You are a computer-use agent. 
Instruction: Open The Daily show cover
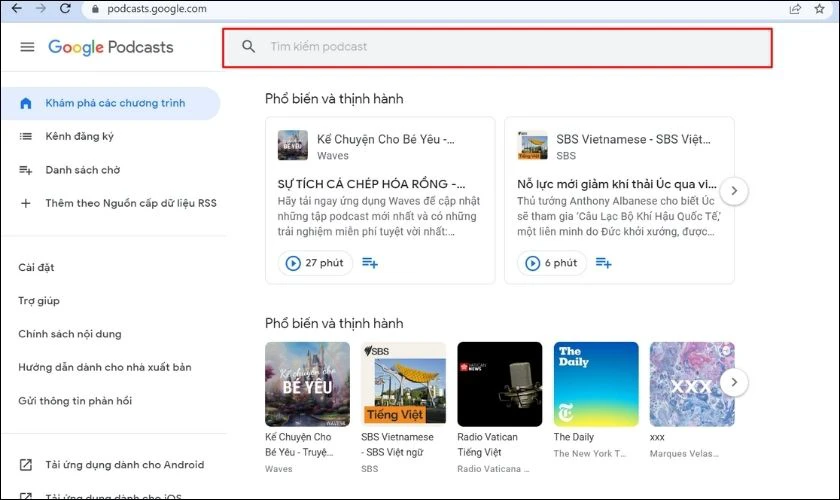tap(596, 384)
